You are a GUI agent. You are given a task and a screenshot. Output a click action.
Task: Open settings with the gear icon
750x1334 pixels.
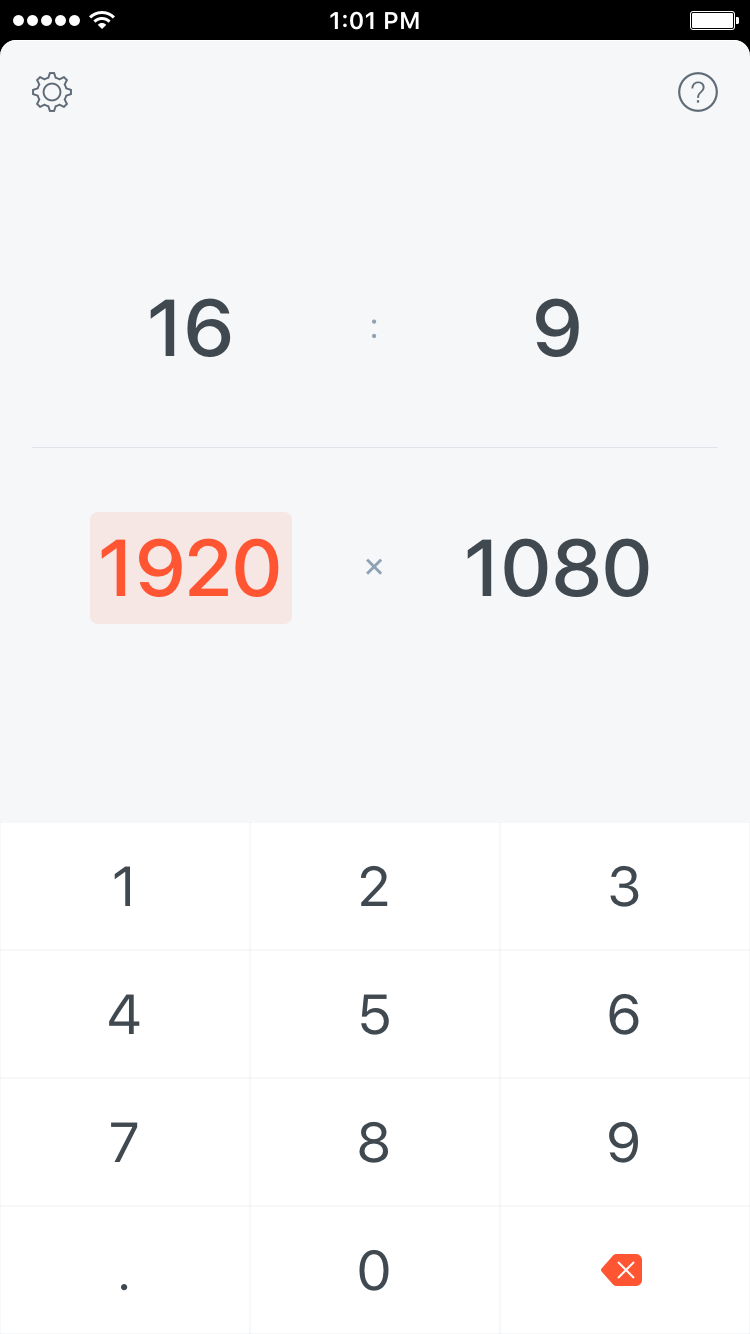pyautogui.click(x=52, y=93)
